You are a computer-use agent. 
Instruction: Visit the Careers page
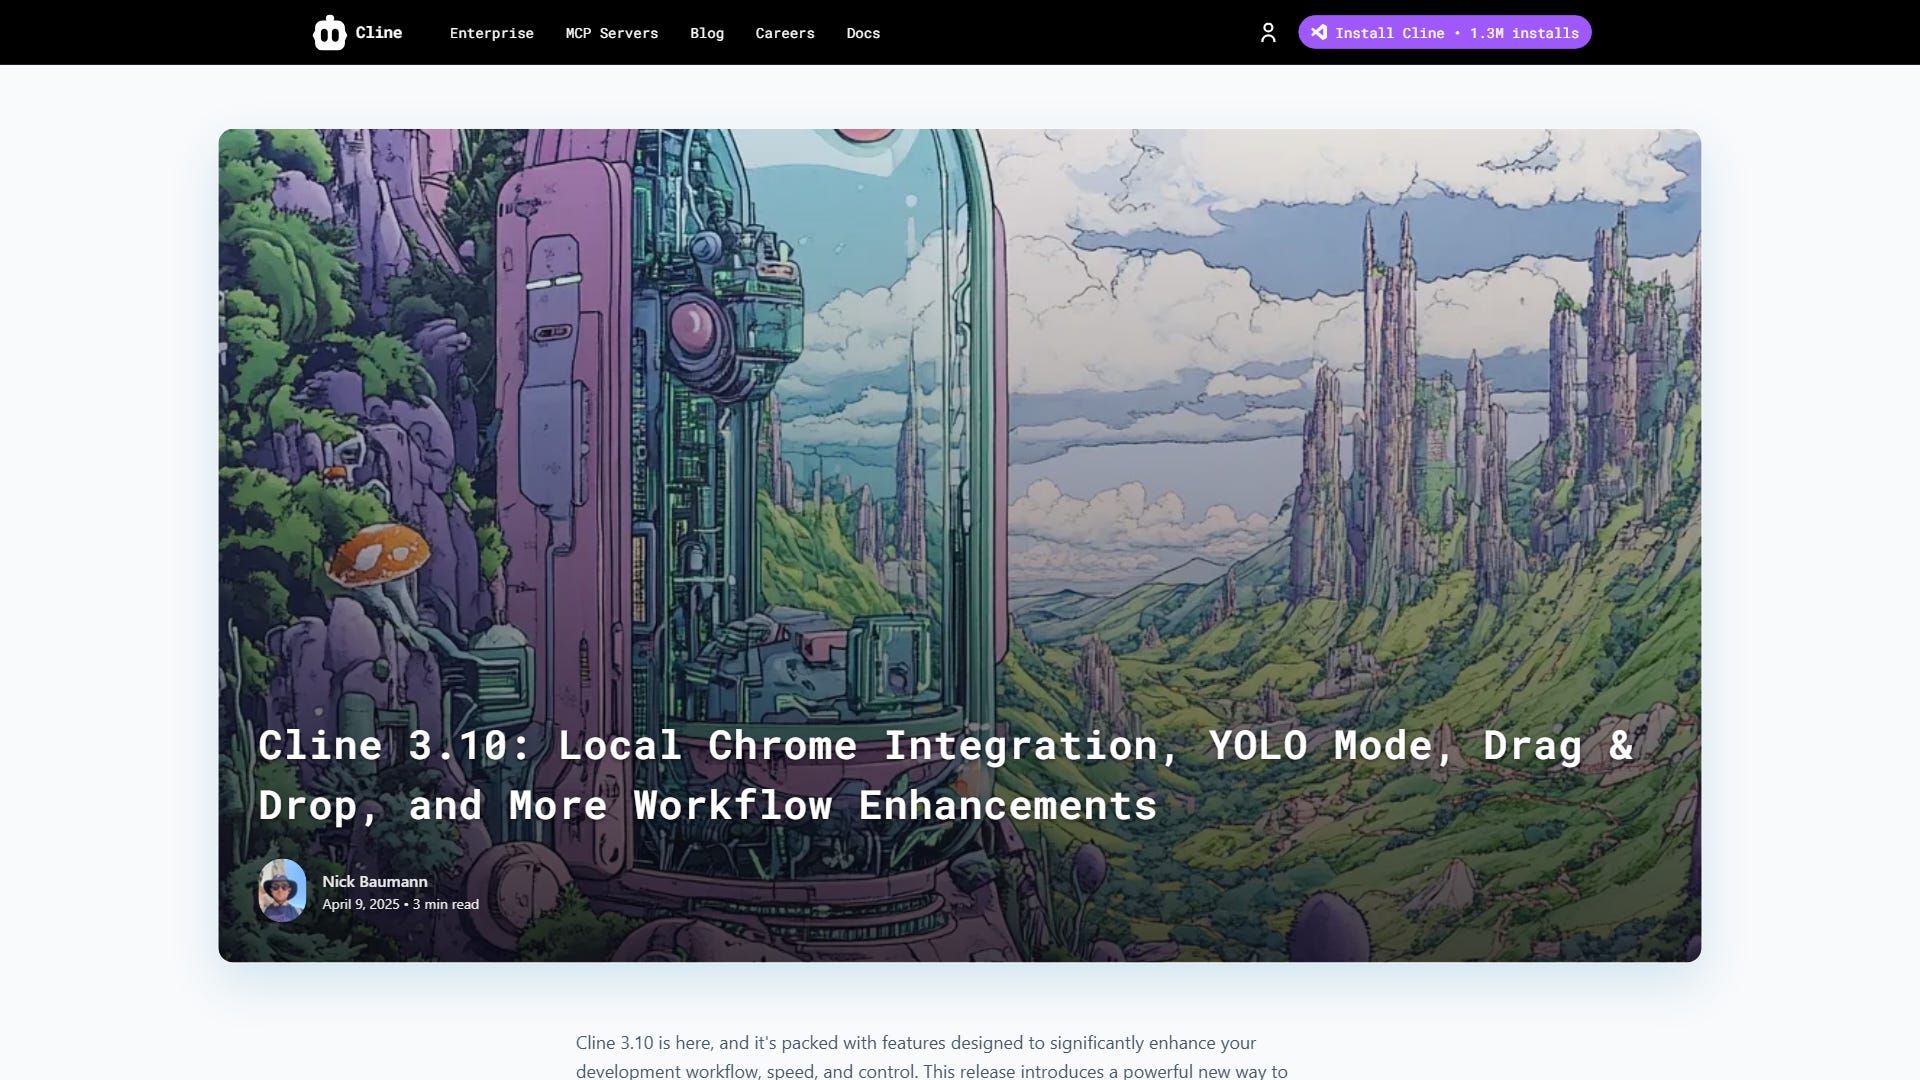pos(784,33)
